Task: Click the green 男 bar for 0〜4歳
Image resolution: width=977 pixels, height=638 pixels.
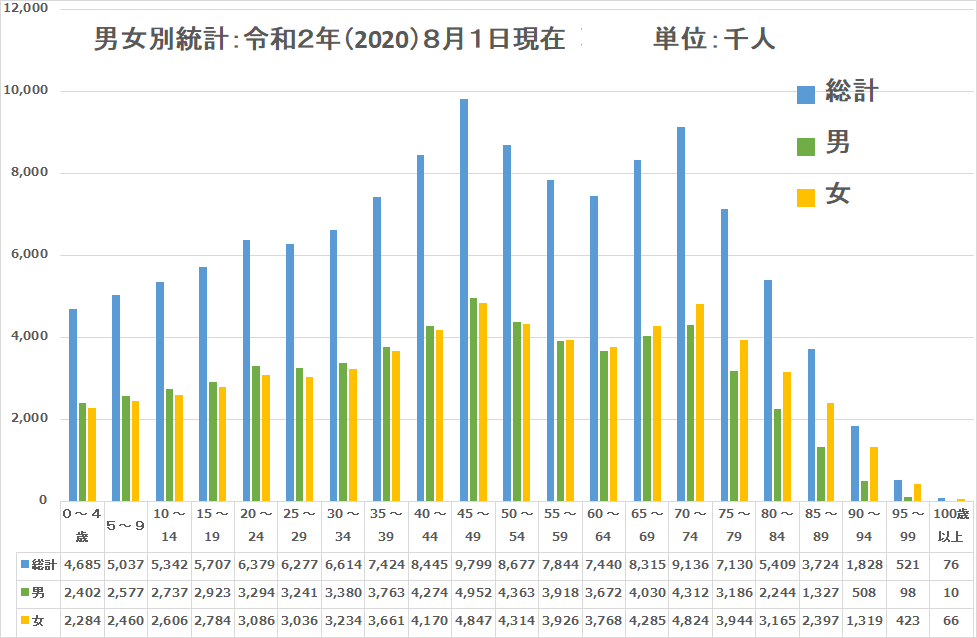Action: coord(82,452)
